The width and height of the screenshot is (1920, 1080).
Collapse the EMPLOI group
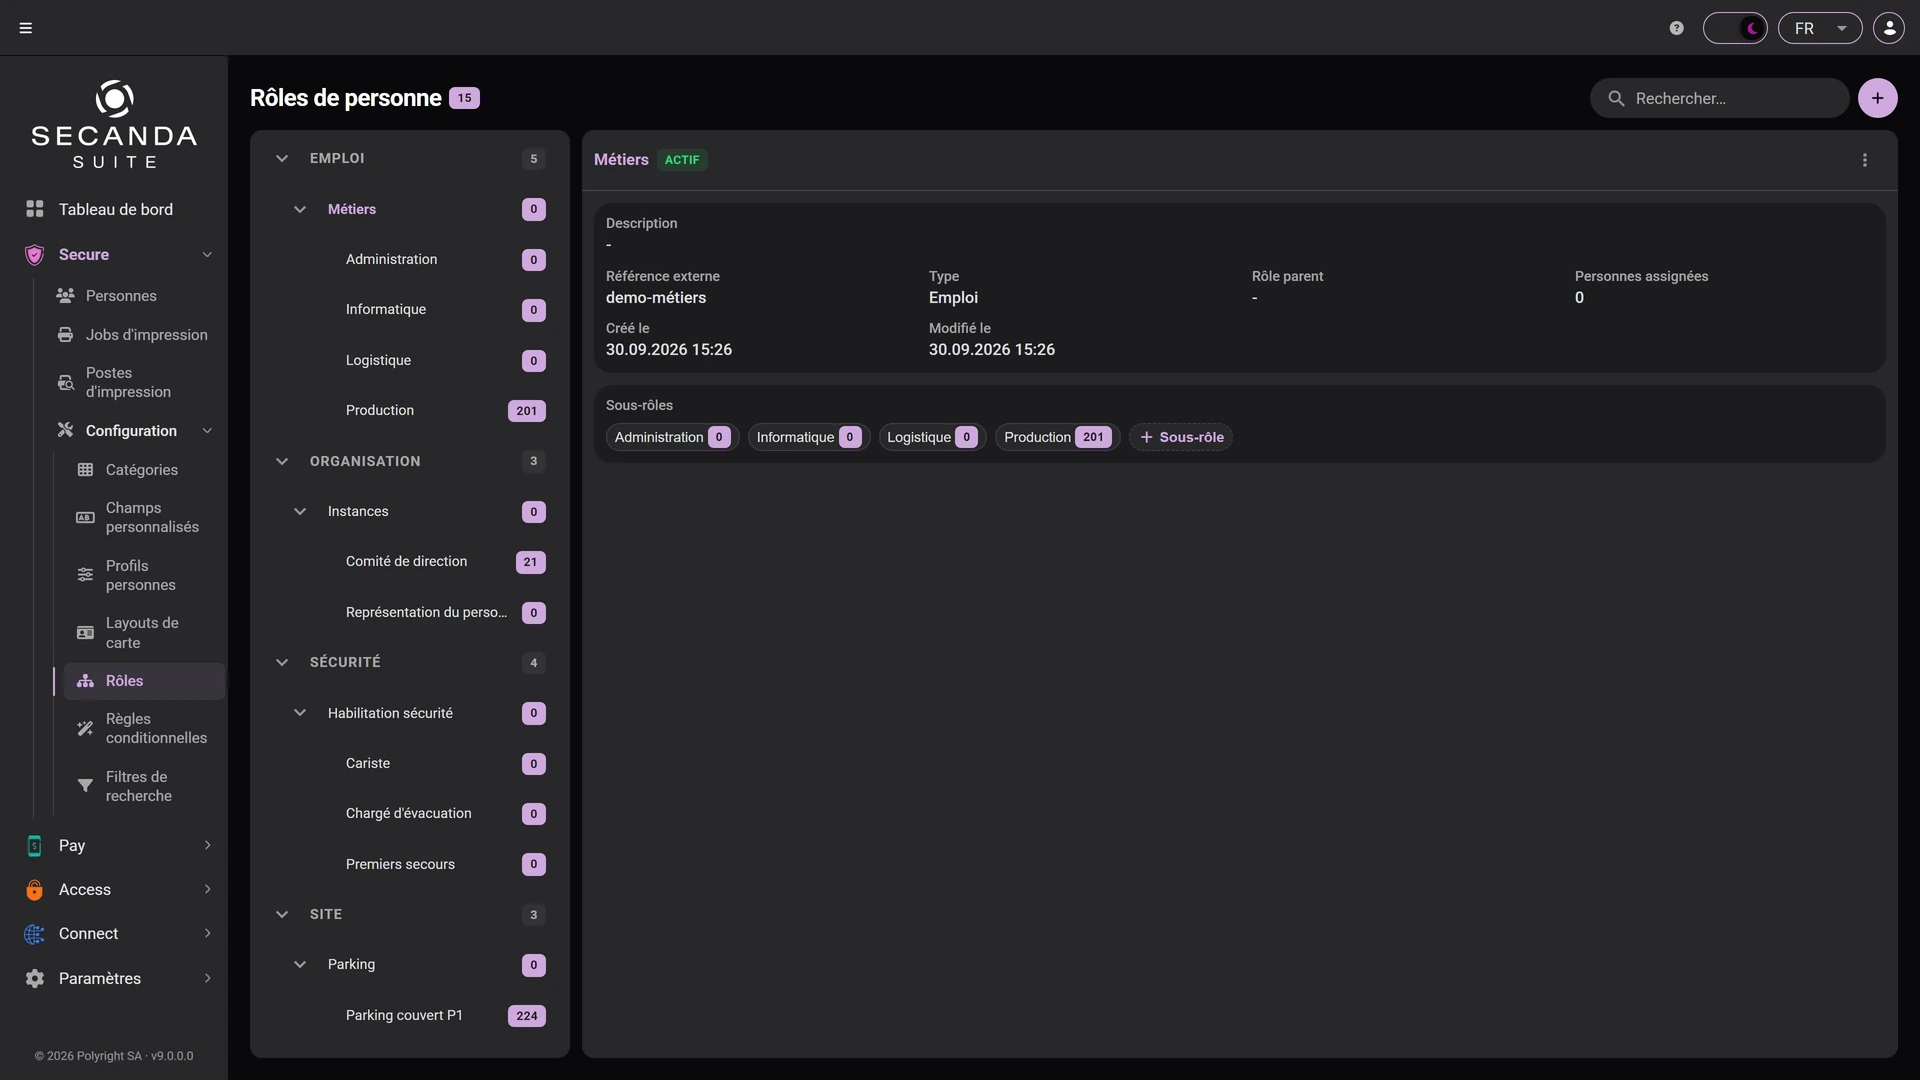282,159
